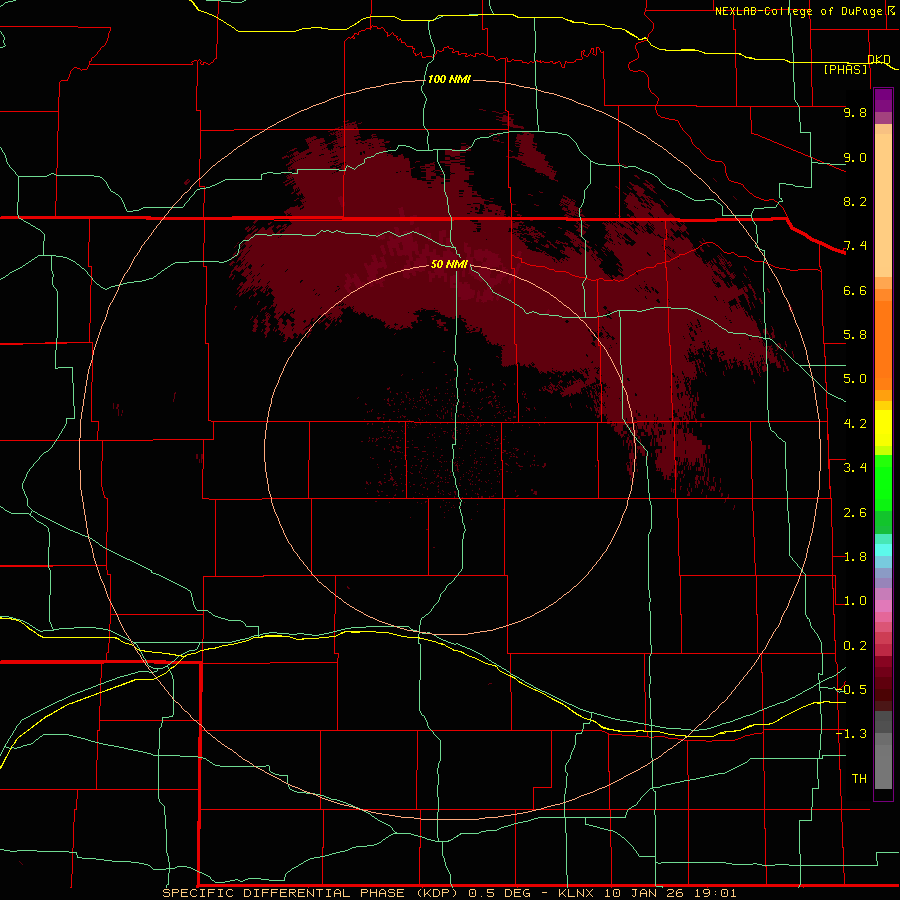Click the peach segment of the color bar
This screenshot has width=900, height=900.
pyautogui.click(x=883, y=205)
